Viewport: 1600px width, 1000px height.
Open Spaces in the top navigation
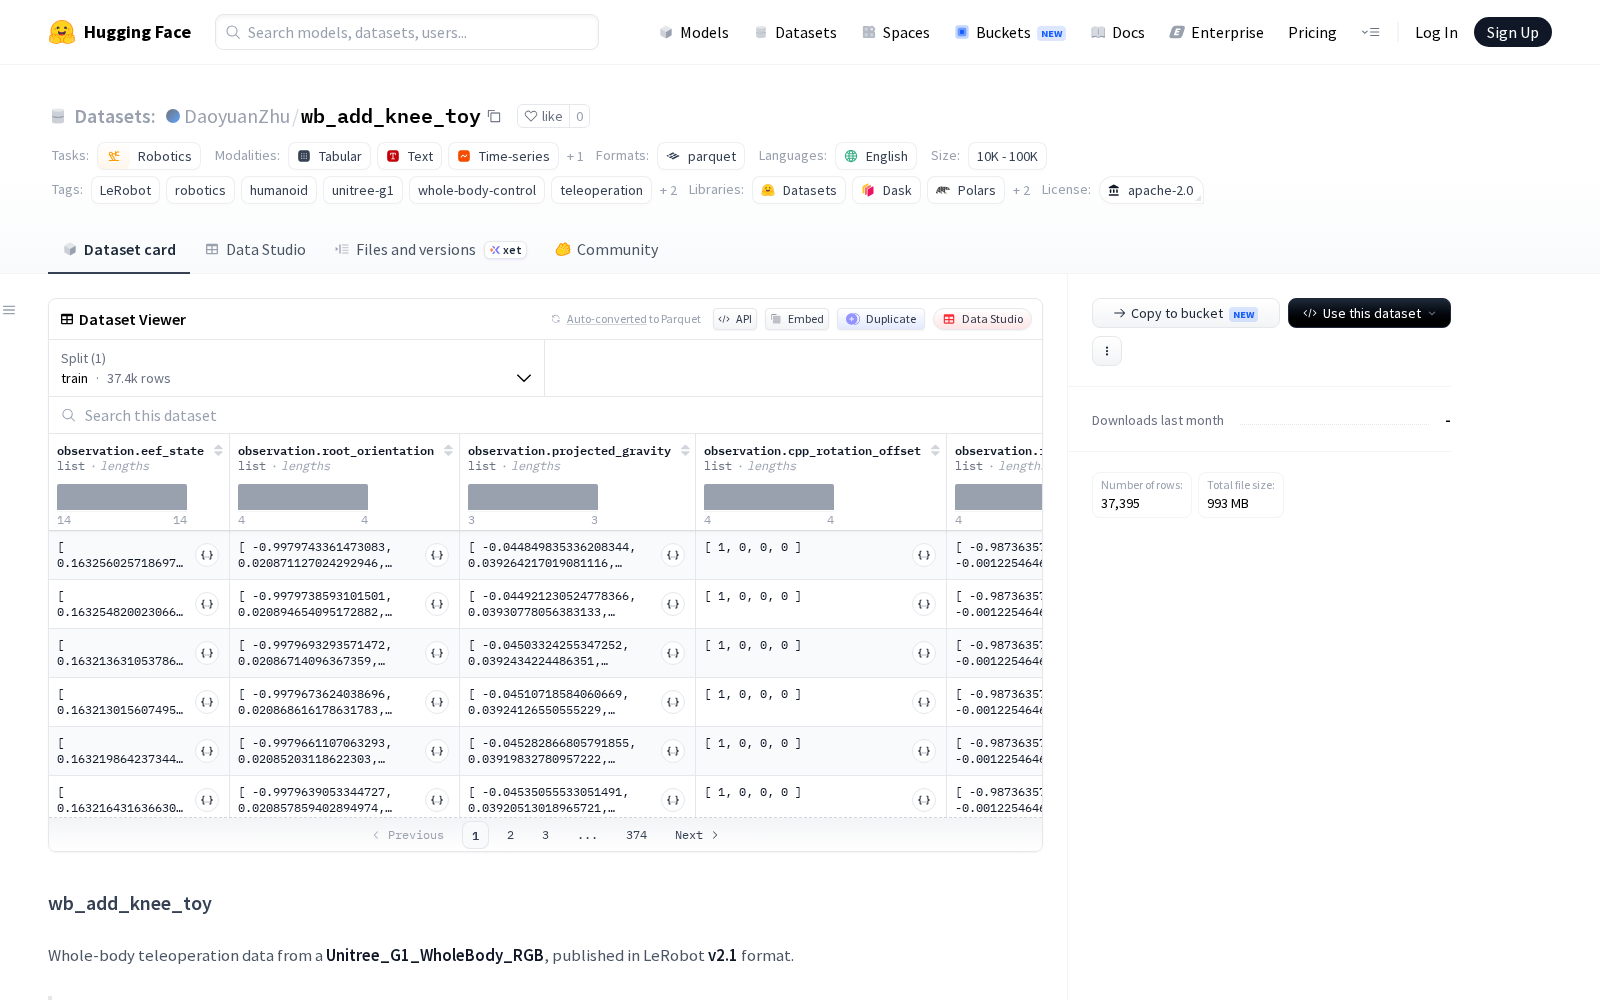point(896,32)
